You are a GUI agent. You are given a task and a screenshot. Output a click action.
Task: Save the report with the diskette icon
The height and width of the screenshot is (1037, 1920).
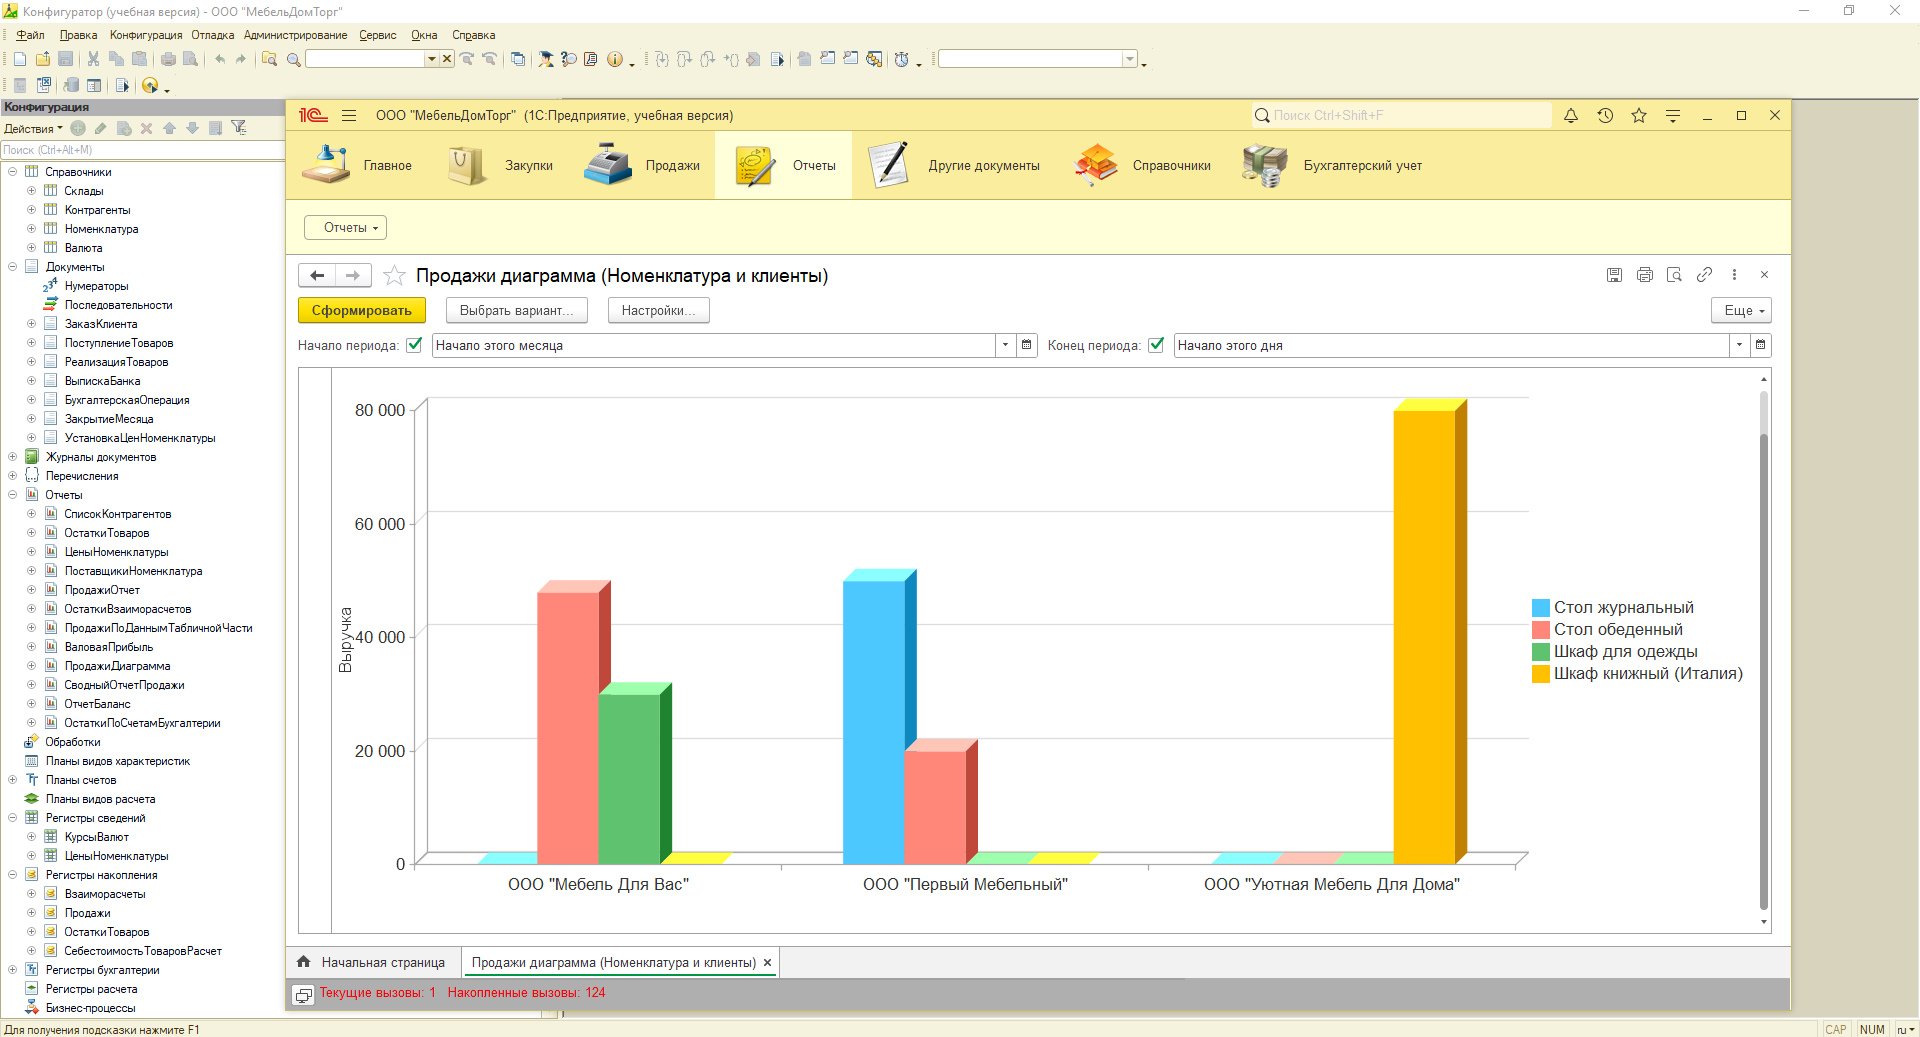pos(1614,275)
